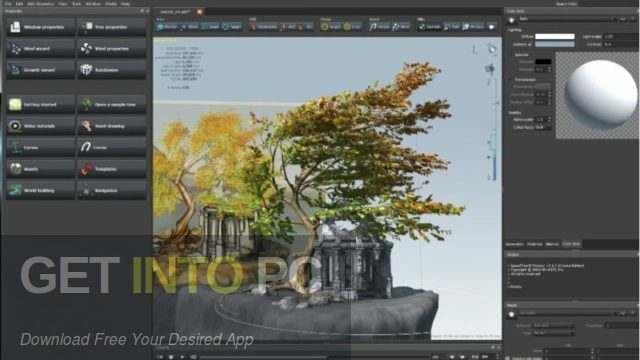The height and width of the screenshot is (360, 640).
Task: Open Window properties panel
Action: click(x=40, y=27)
